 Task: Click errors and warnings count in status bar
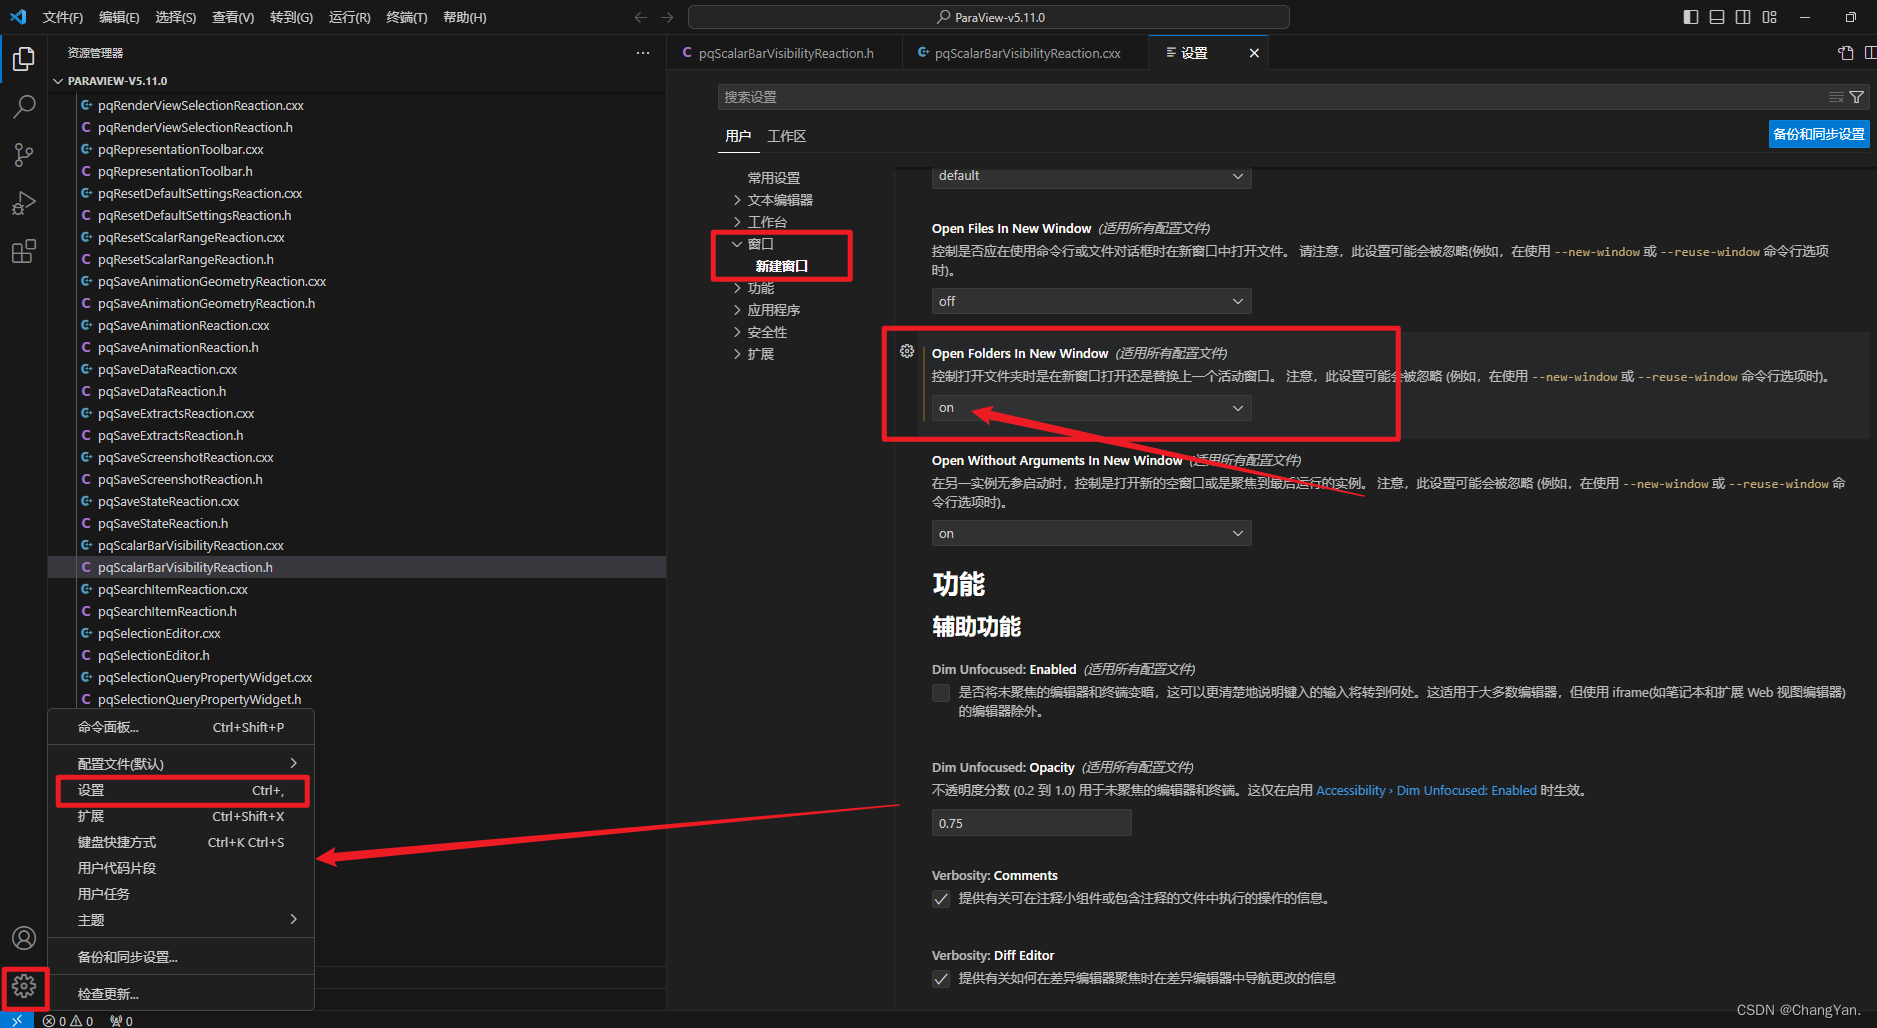tap(68, 1021)
